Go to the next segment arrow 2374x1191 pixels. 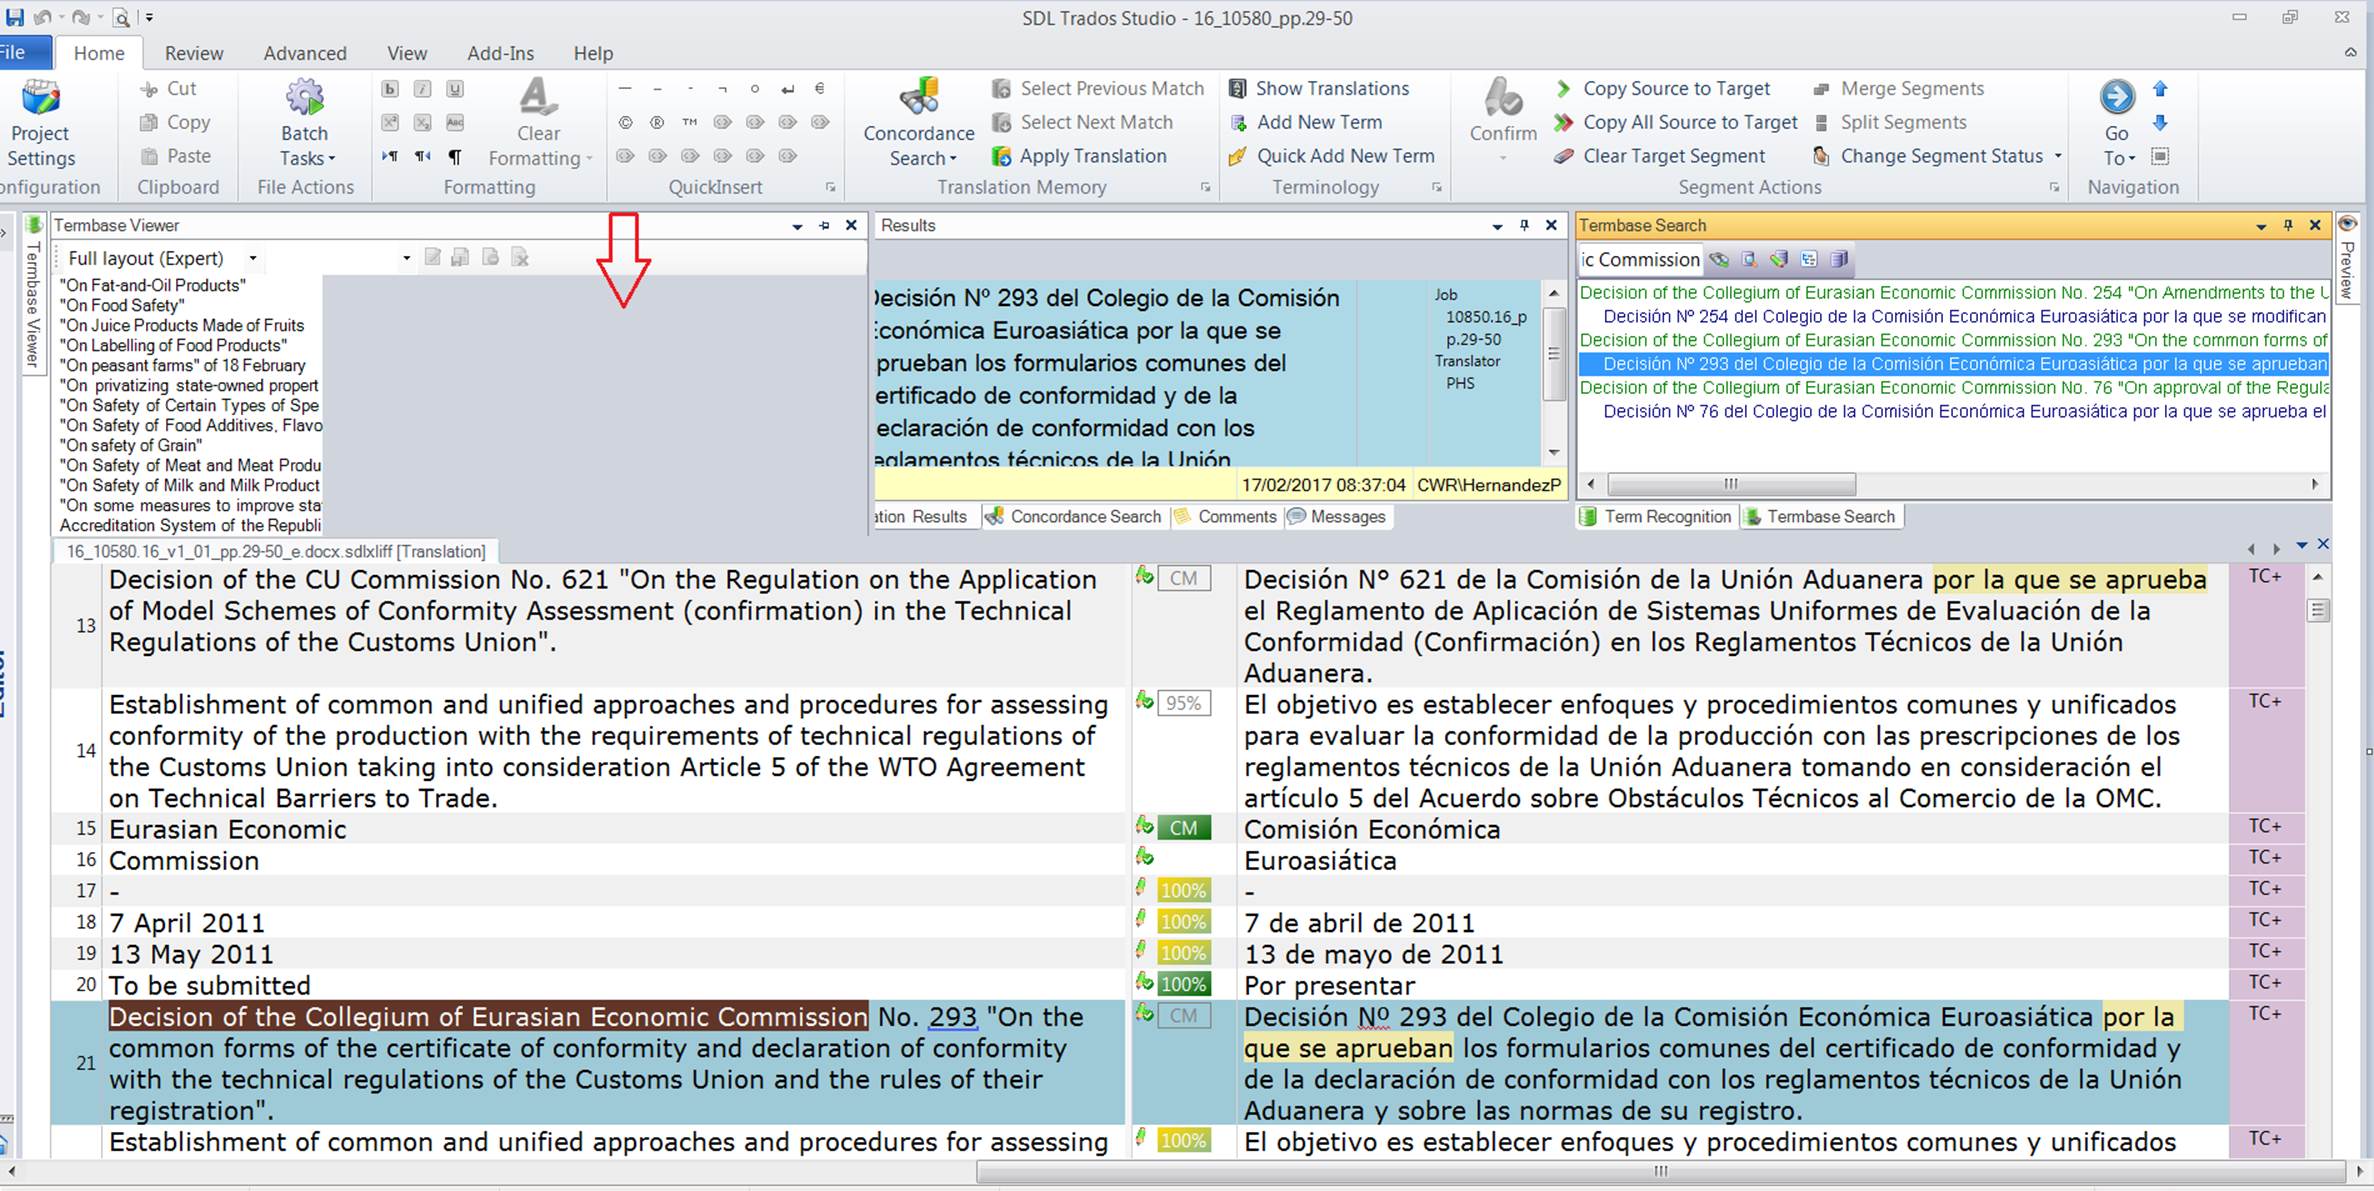tap(2160, 122)
